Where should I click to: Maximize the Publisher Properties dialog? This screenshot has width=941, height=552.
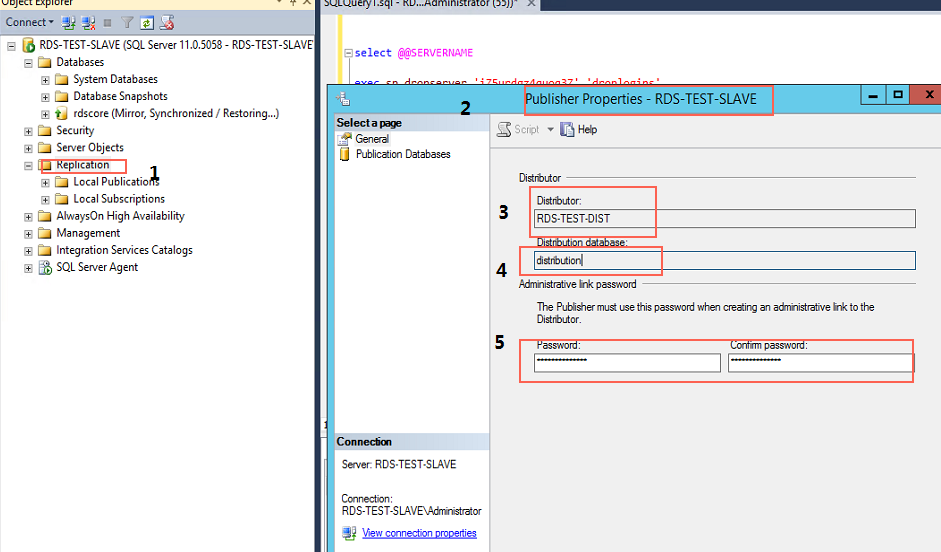click(x=898, y=95)
